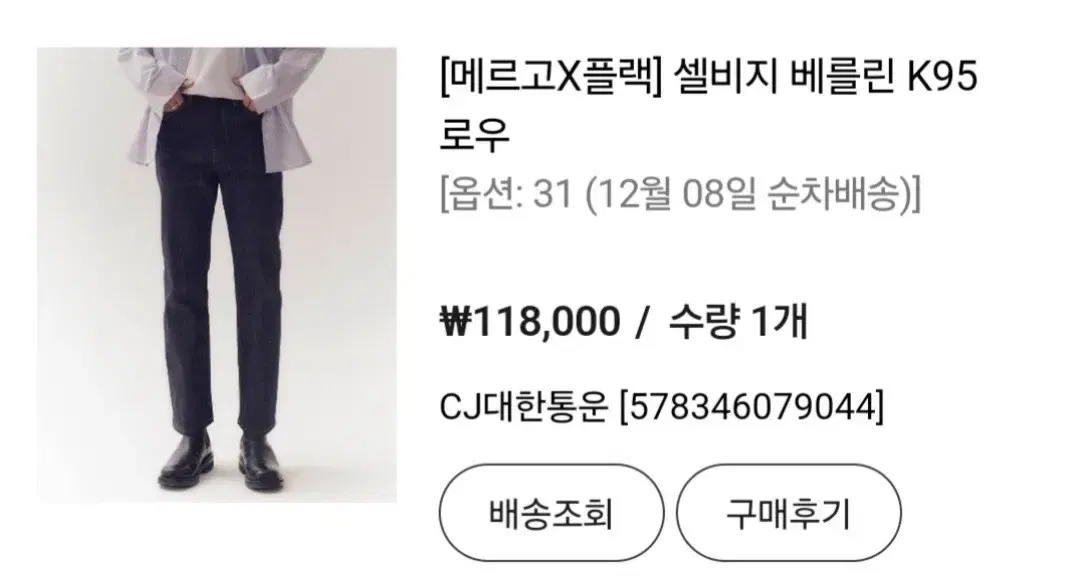The image size is (1080, 576).
Task: Click the 수량 label next to price
Action: (x=704, y=321)
